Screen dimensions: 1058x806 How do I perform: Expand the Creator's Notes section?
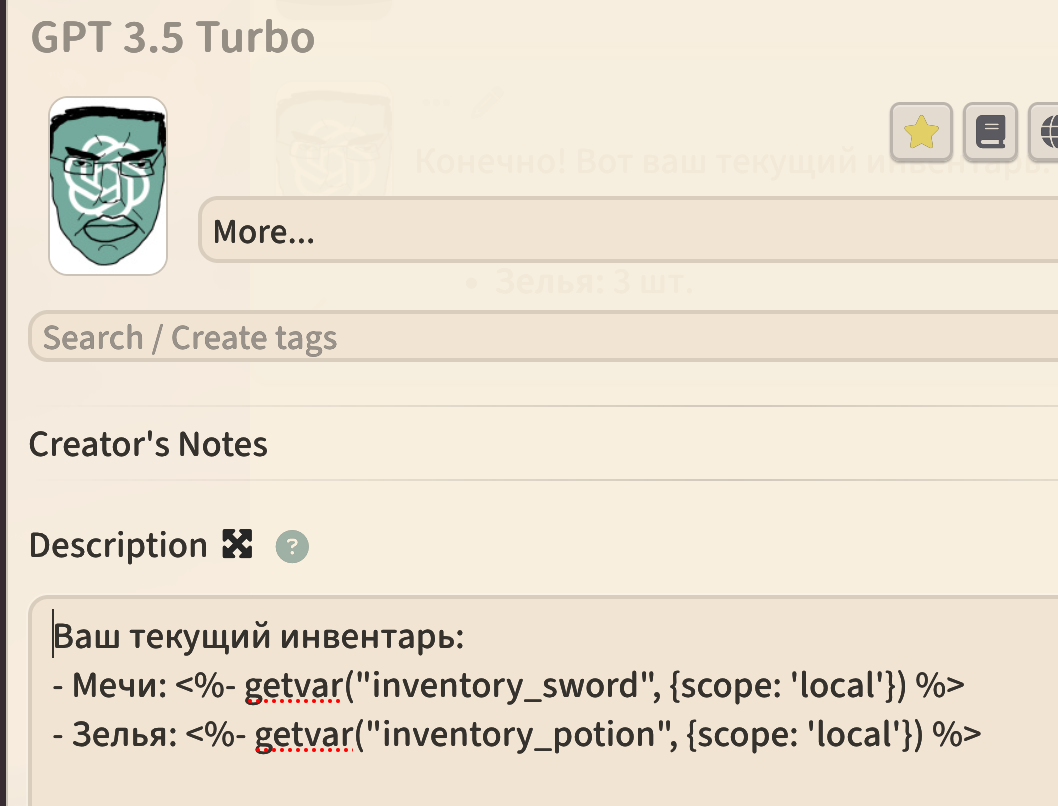coord(148,444)
